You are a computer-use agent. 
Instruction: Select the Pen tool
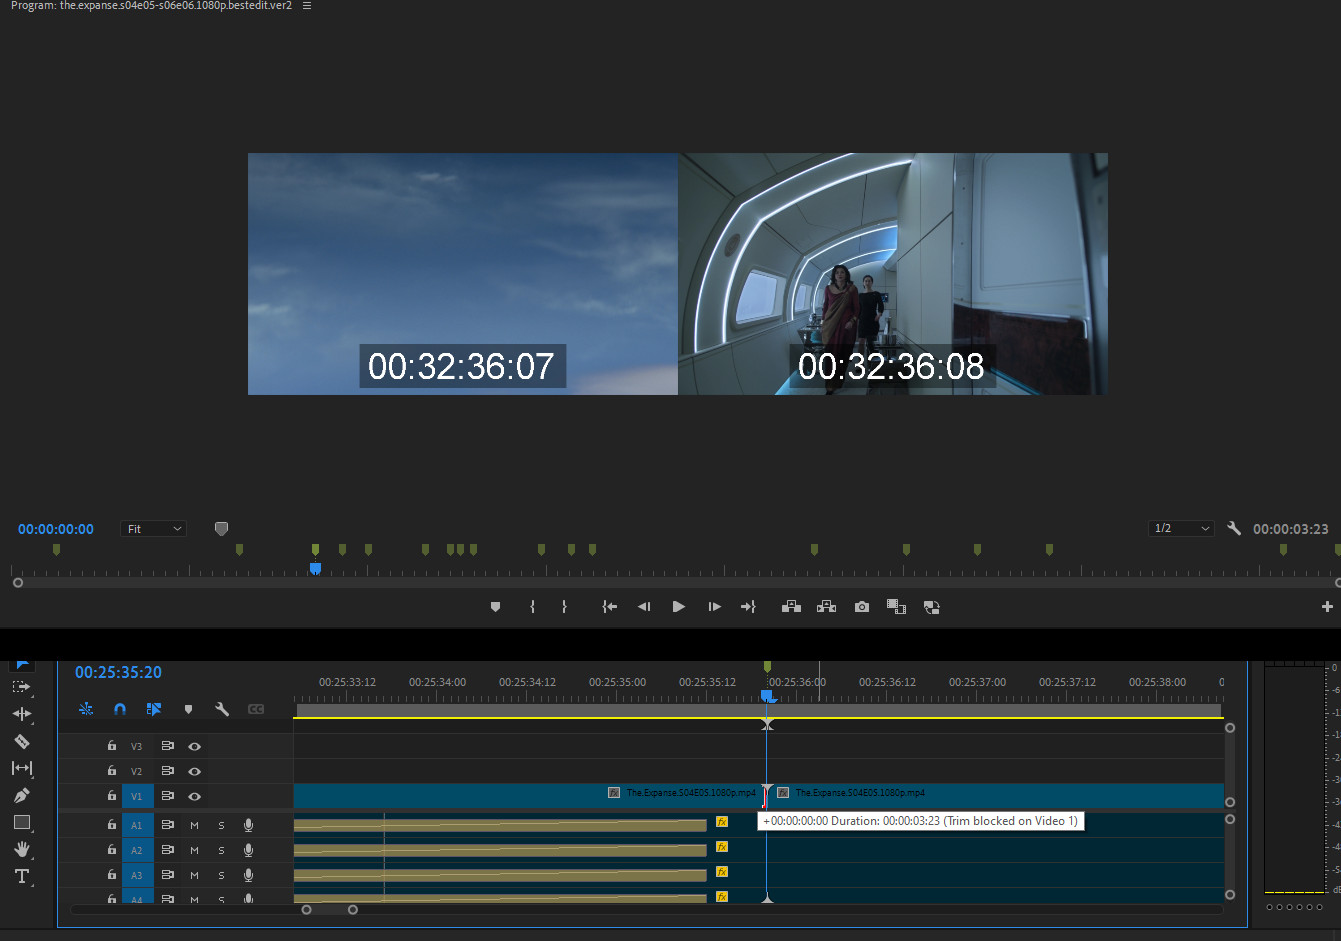[21, 795]
